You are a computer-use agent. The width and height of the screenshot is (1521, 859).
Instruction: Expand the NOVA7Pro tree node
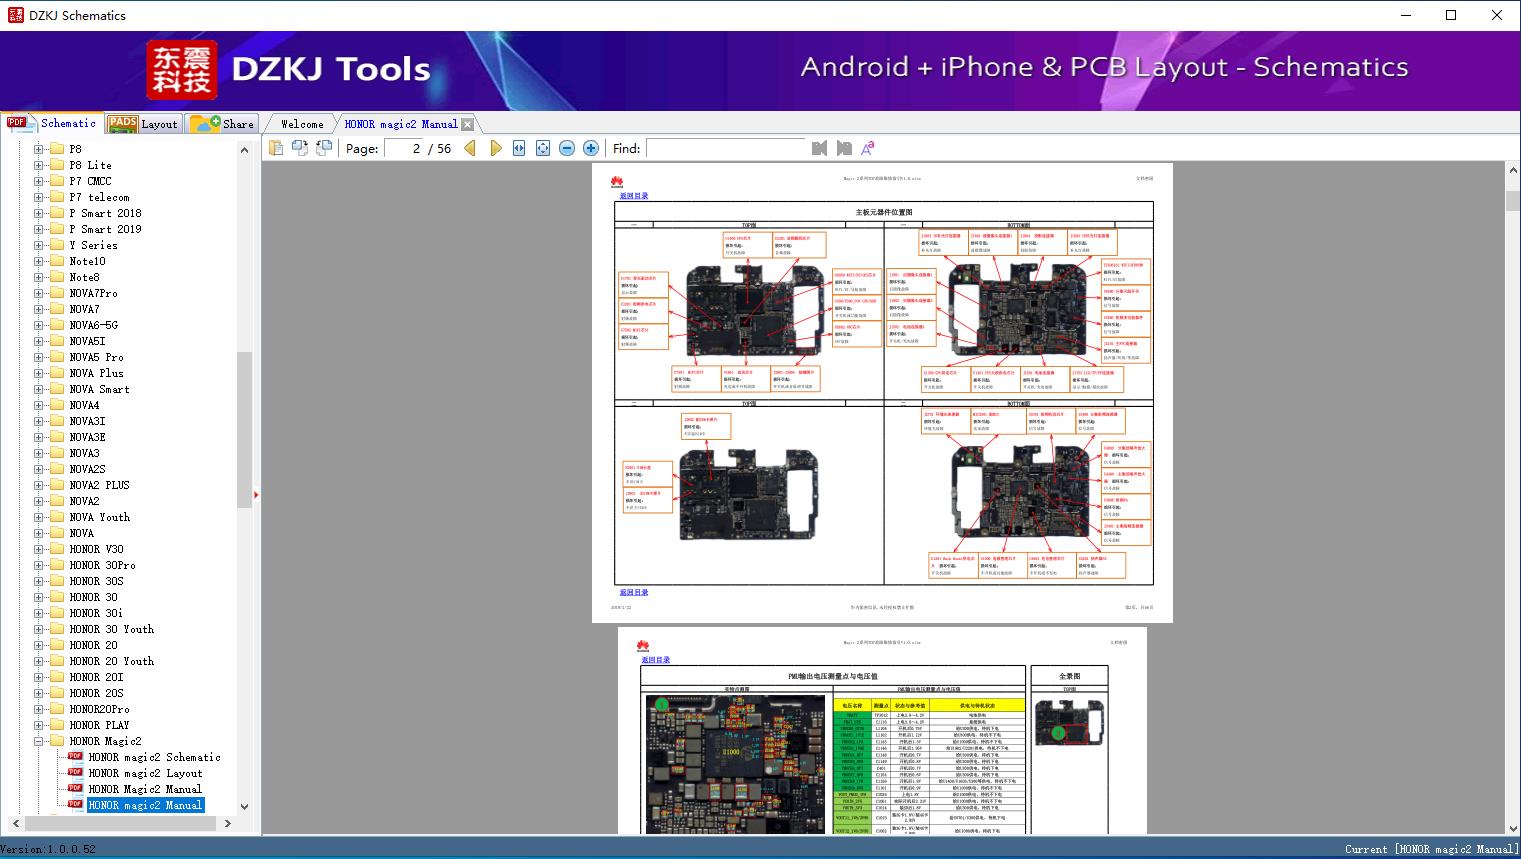pos(39,293)
